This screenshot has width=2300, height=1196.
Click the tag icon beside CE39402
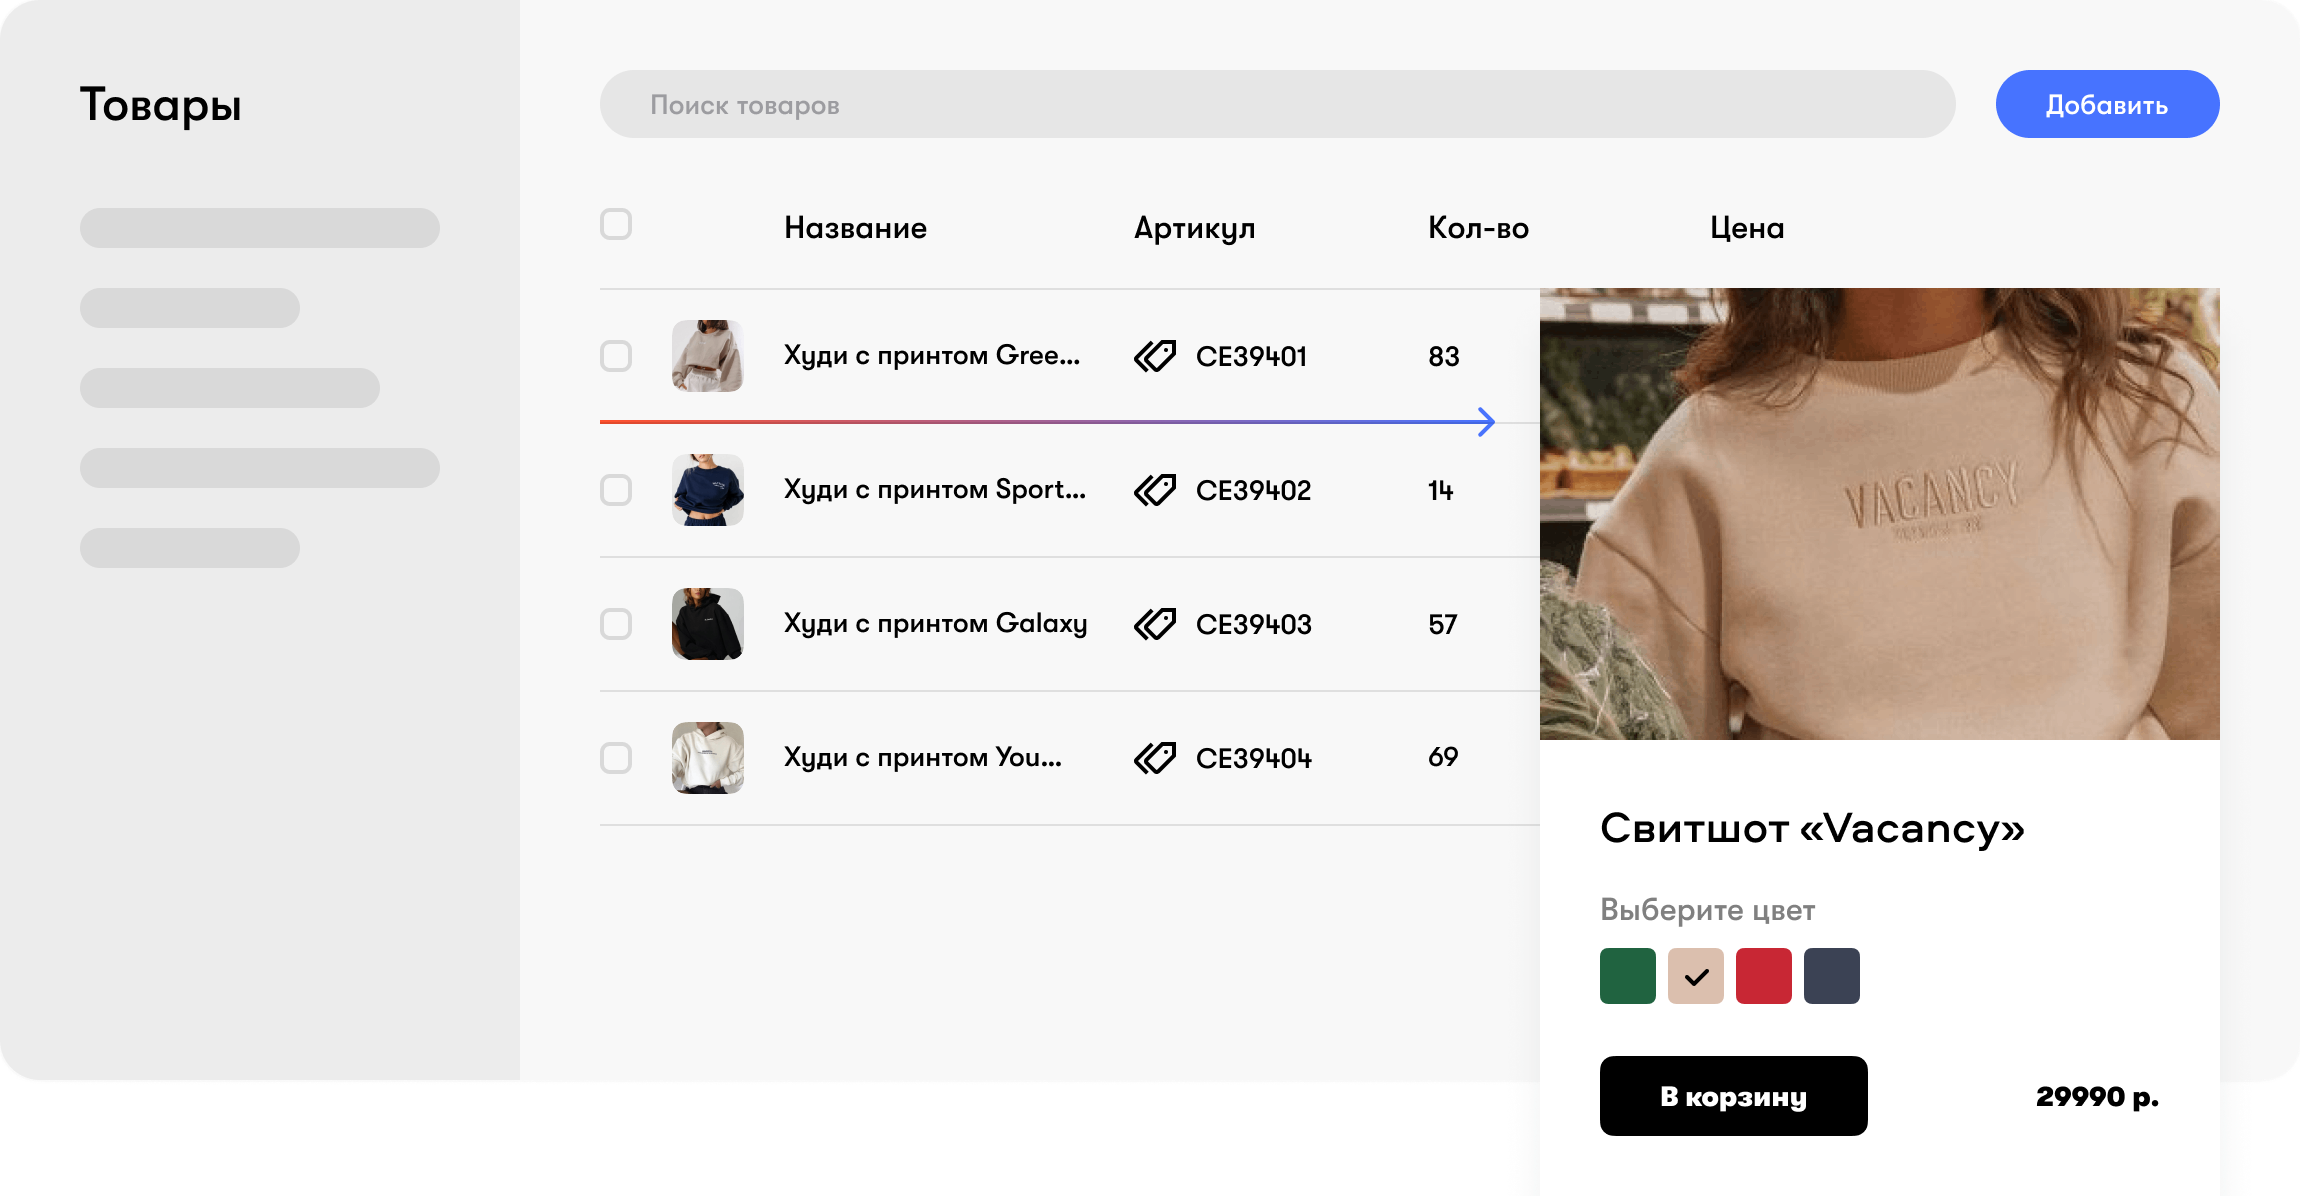(1155, 490)
